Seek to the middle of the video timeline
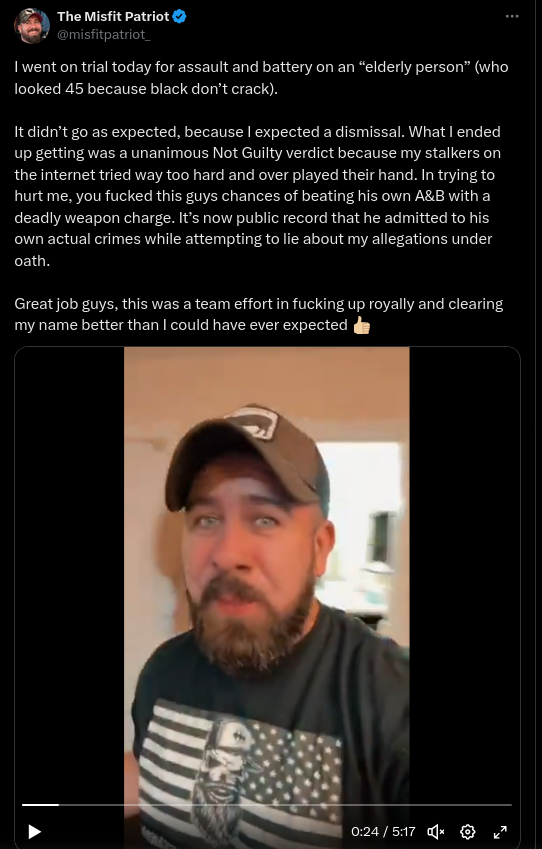Image resolution: width=542 pixels, height=849 pixels. click(267, 805)
